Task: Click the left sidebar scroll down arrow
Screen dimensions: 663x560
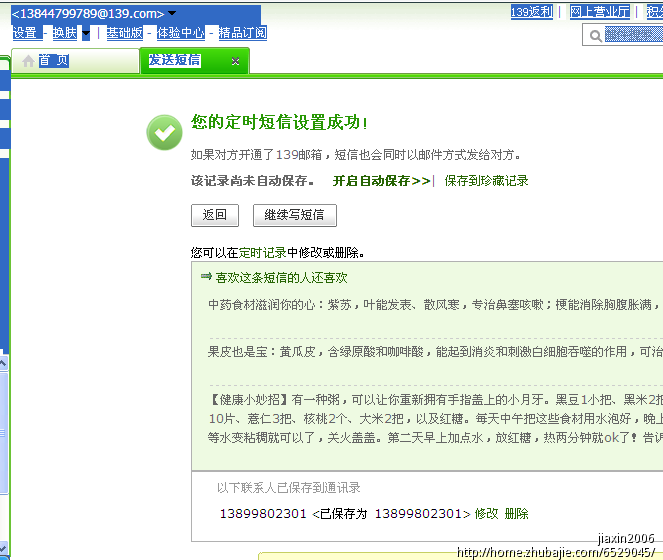Action: tap(3, 548)
